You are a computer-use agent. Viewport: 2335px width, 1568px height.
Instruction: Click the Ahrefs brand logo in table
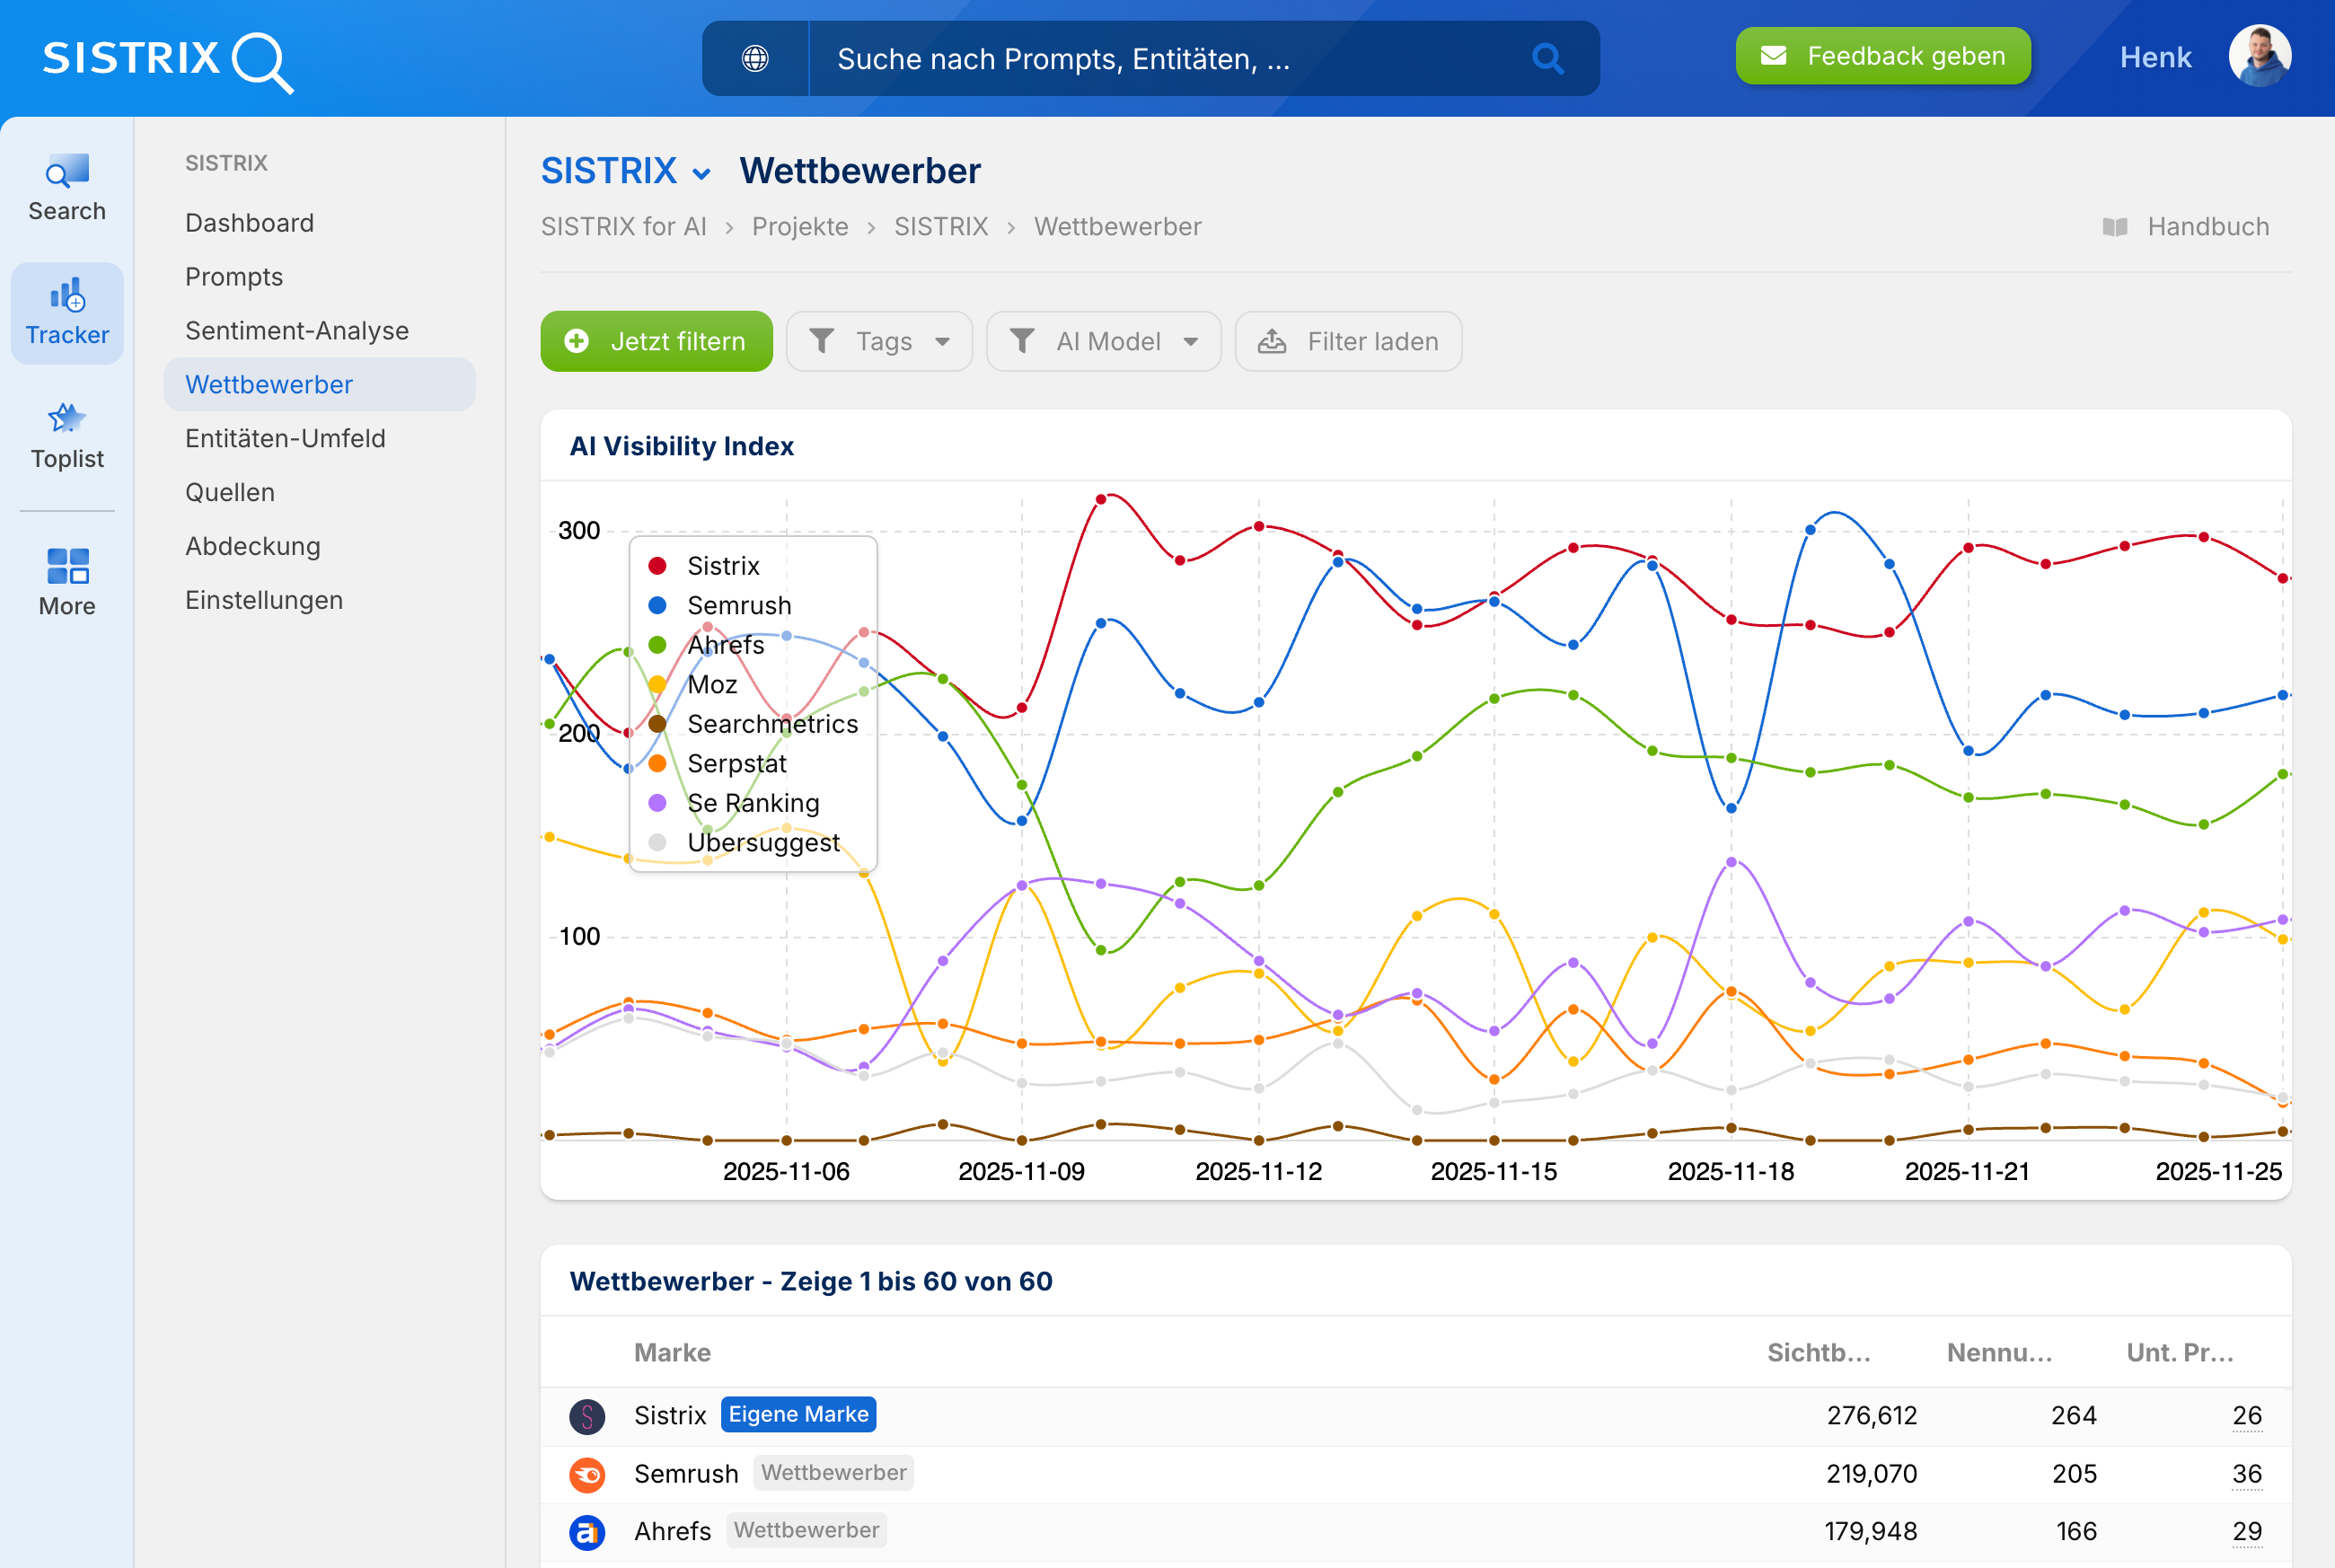pyautogui.click(x=587, y=1531)
